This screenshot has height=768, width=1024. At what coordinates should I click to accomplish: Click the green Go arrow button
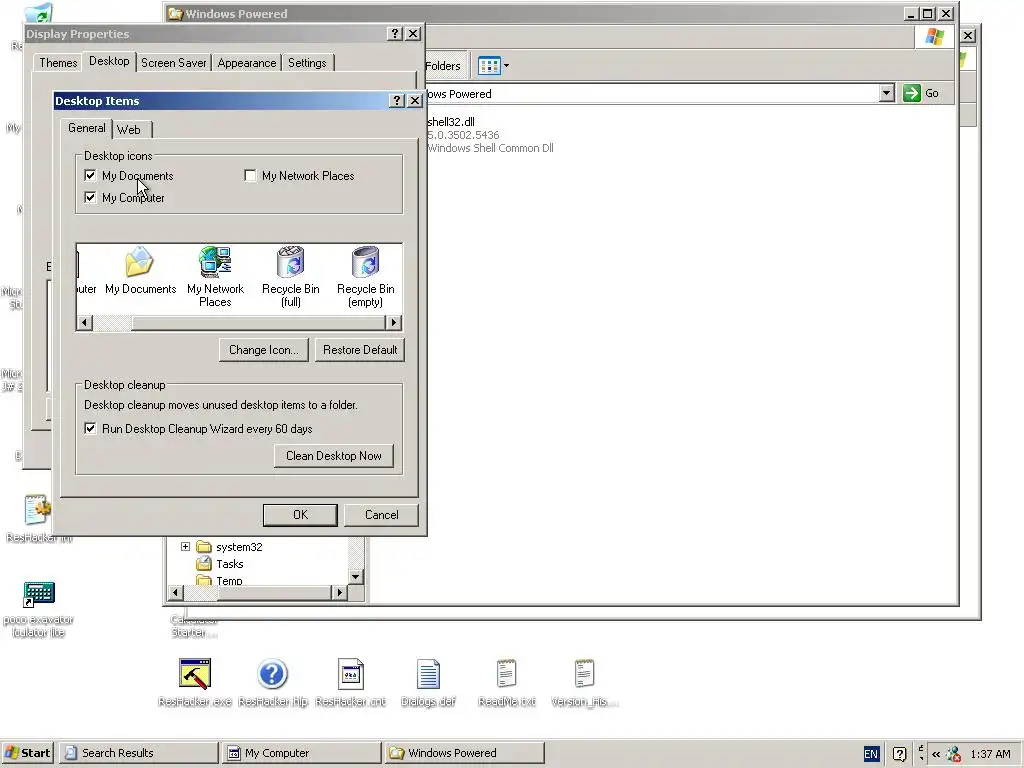pos(912,93)
